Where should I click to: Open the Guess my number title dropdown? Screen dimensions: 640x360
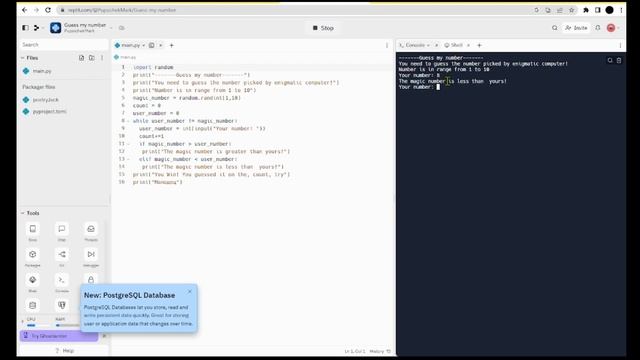(111, 28)
